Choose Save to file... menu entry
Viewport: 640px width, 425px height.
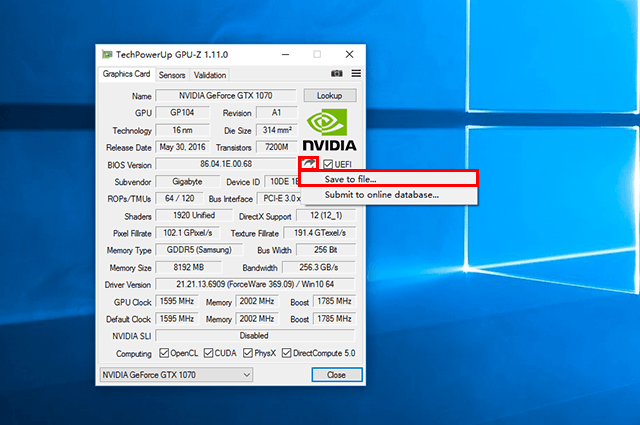click(389, 179)
